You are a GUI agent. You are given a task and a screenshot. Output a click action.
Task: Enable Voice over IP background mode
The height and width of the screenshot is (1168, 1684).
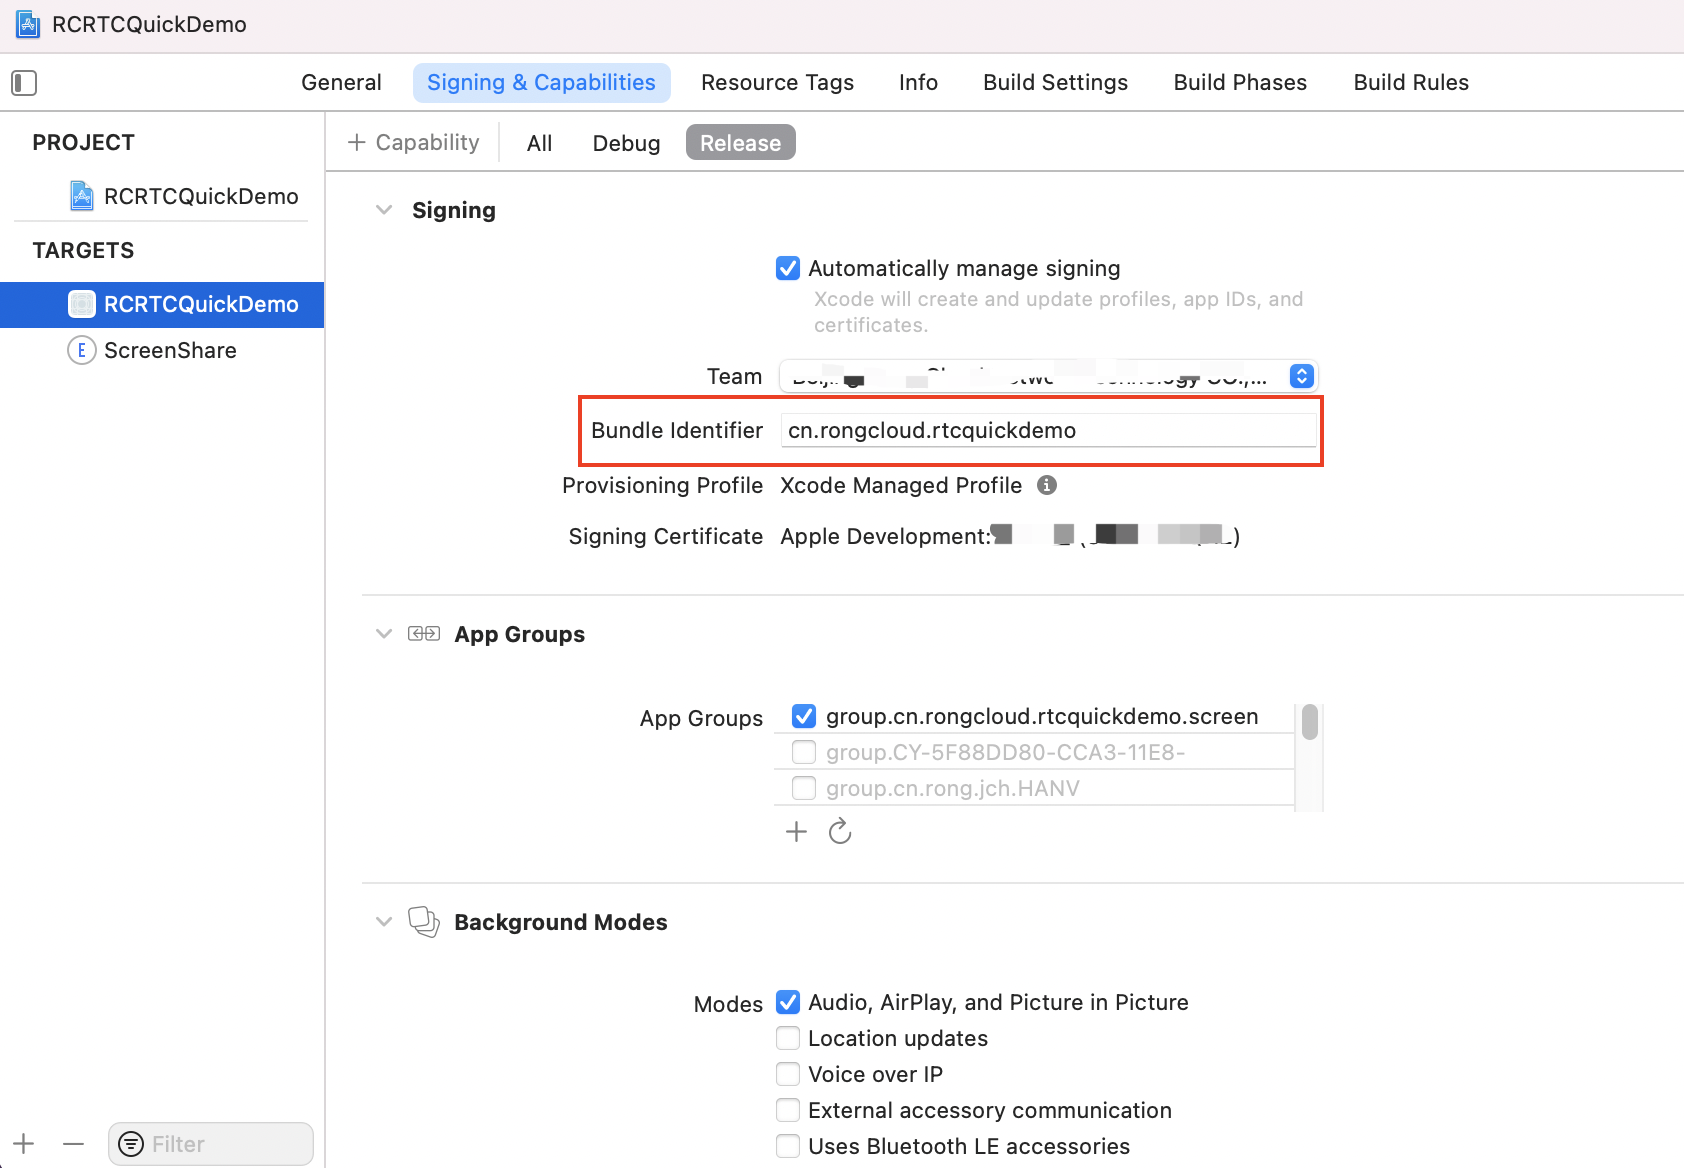coord(788,1074)
